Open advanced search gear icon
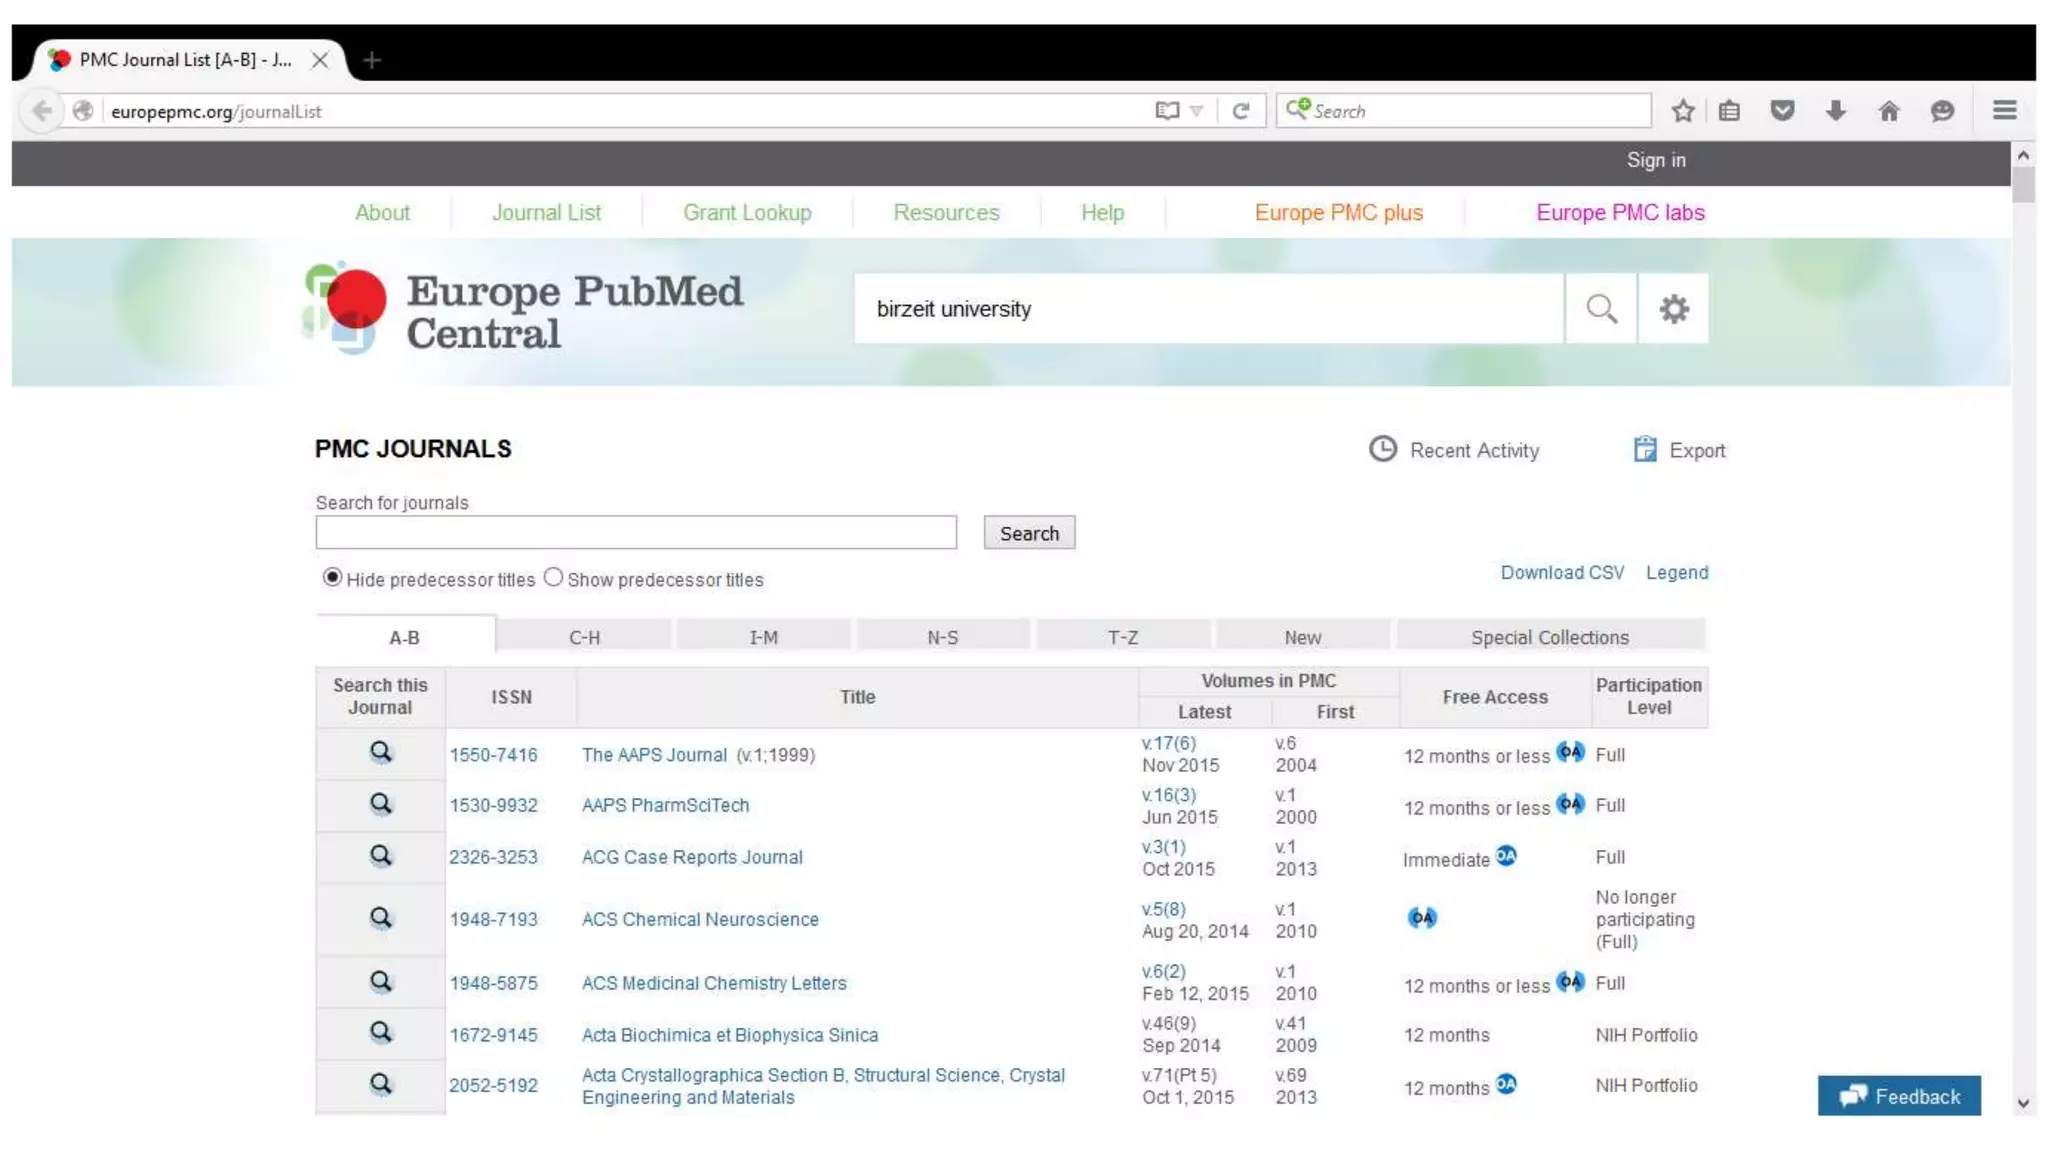 [x=1673, y=309]
